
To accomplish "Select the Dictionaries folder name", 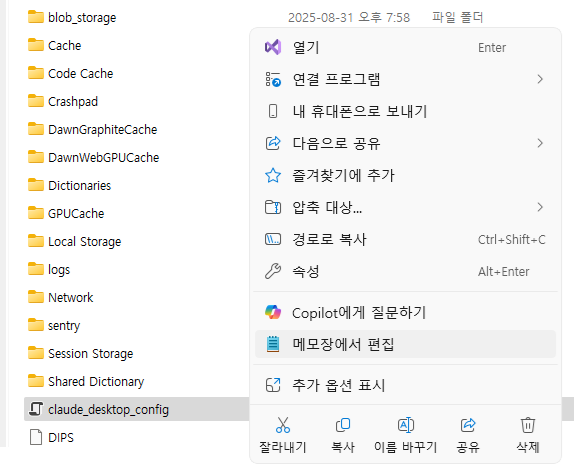I will point(79,186).
